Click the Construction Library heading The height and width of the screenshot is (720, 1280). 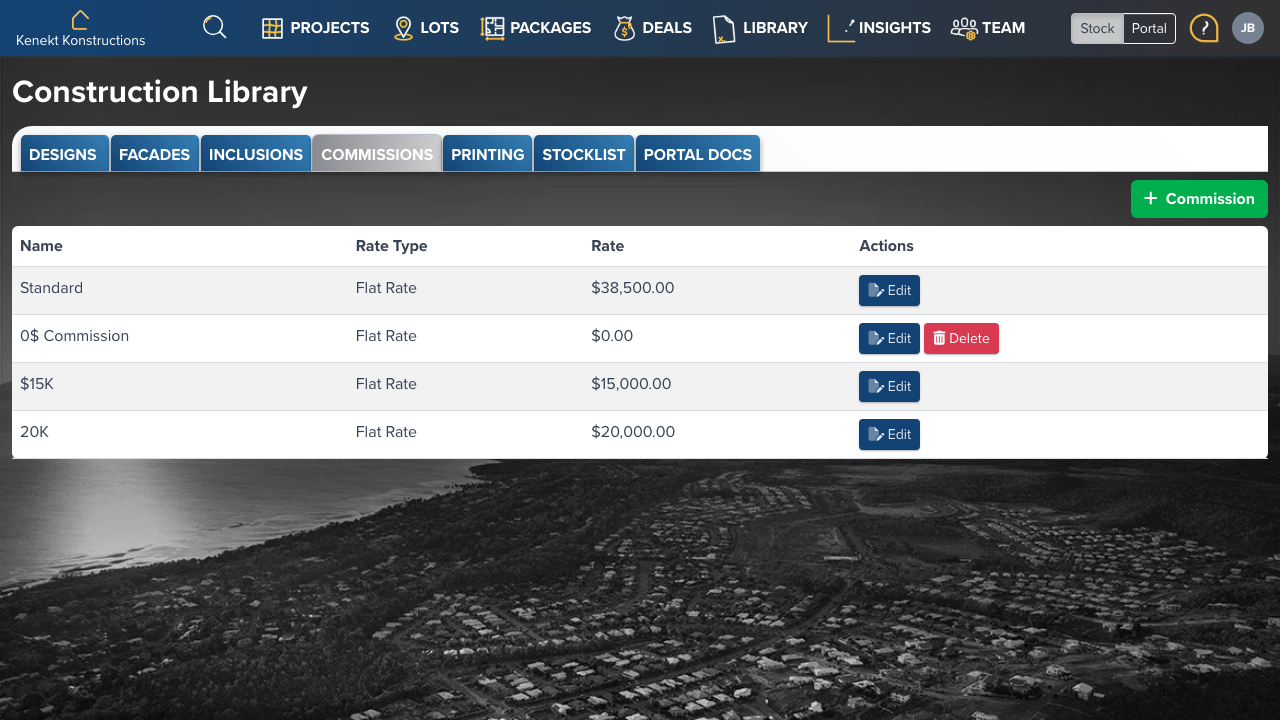pos(160,92)
